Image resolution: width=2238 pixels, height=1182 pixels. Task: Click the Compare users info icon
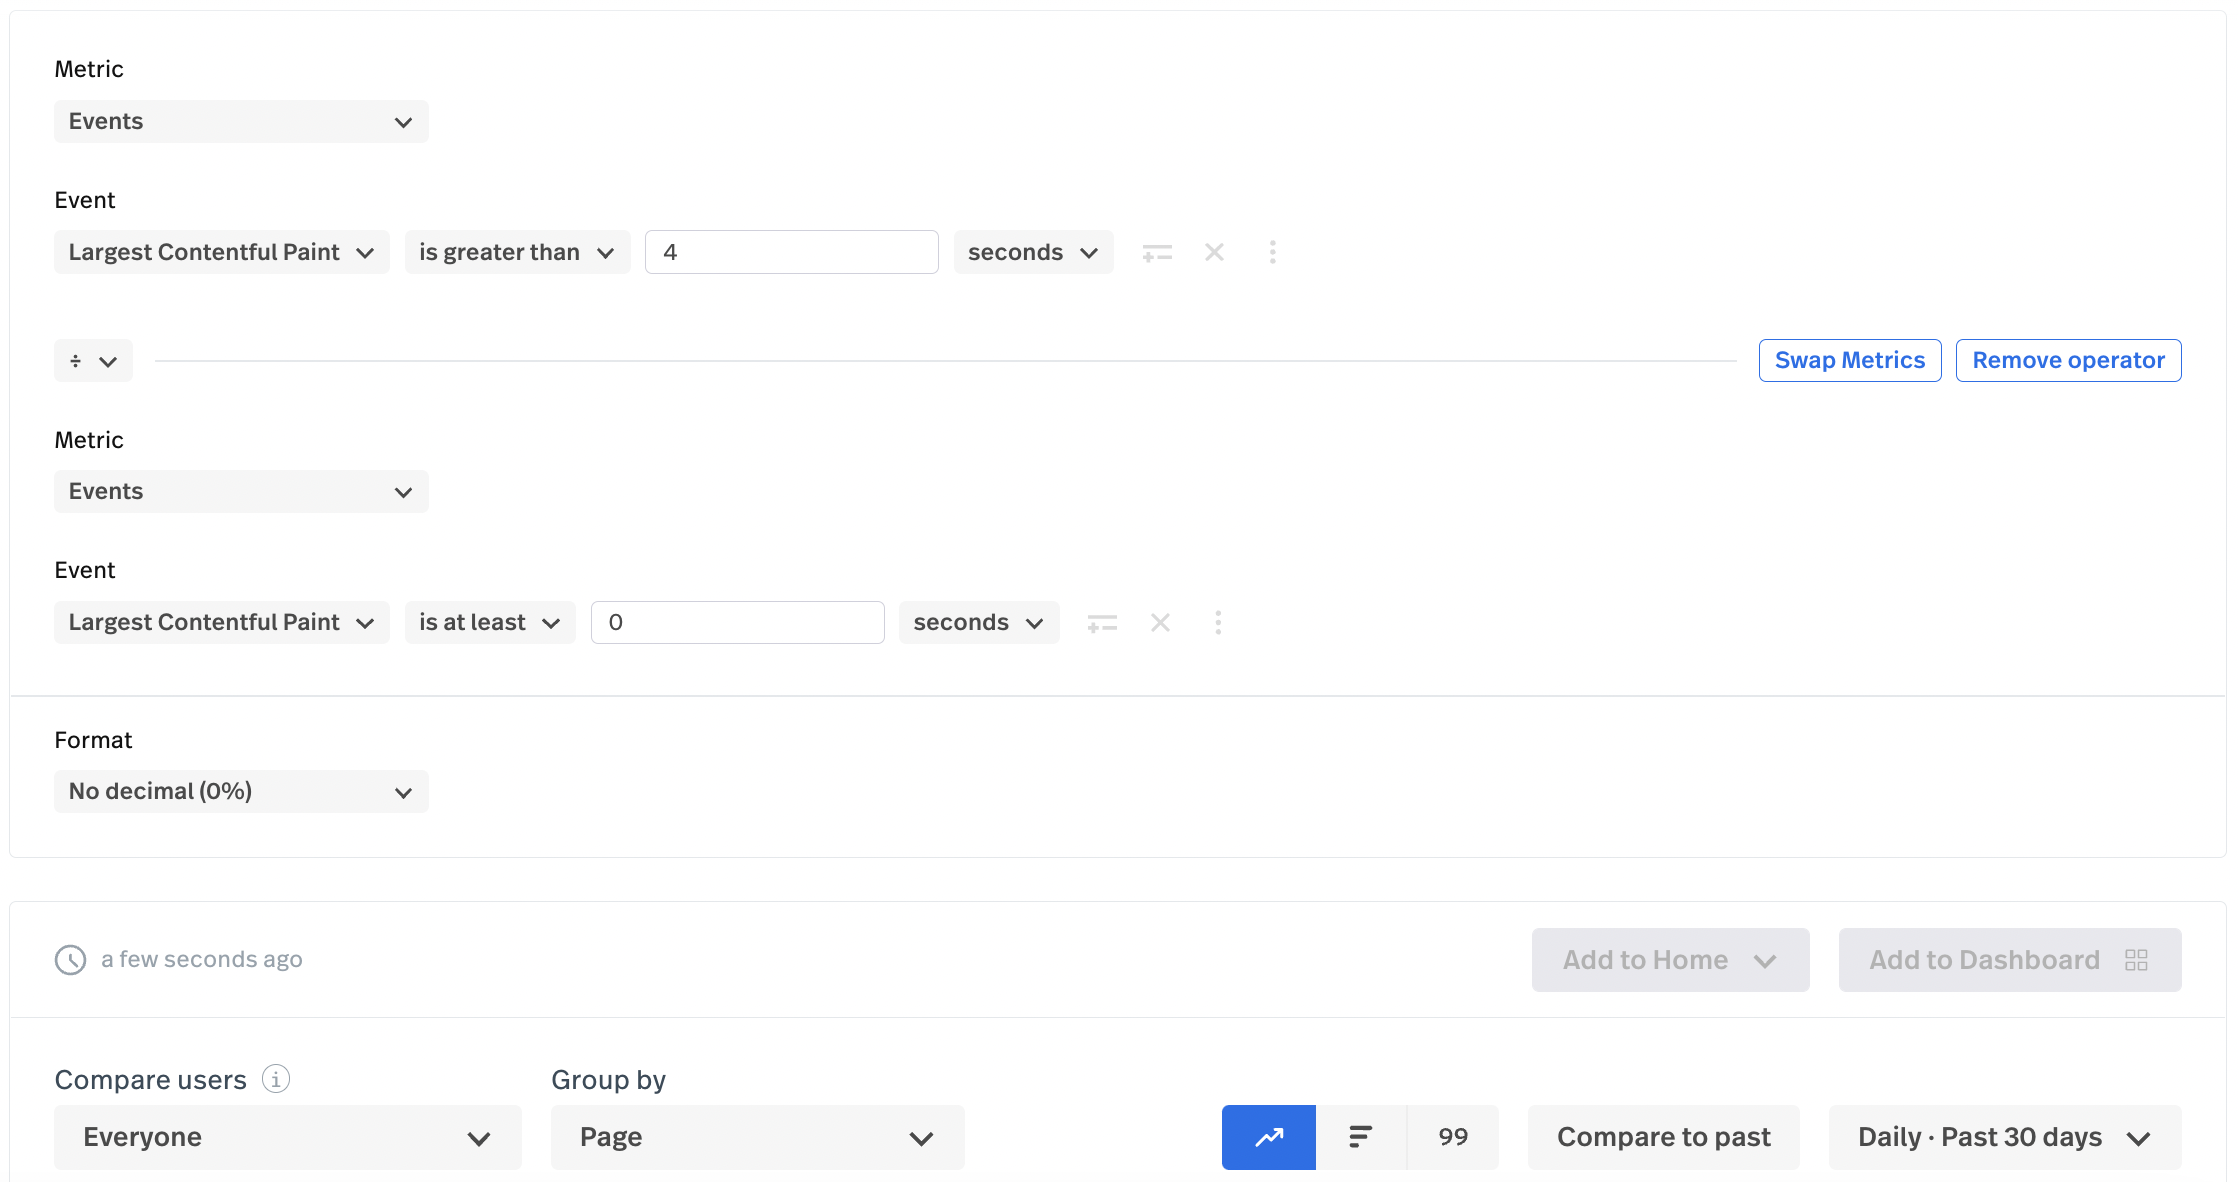tap(276, 1079)
